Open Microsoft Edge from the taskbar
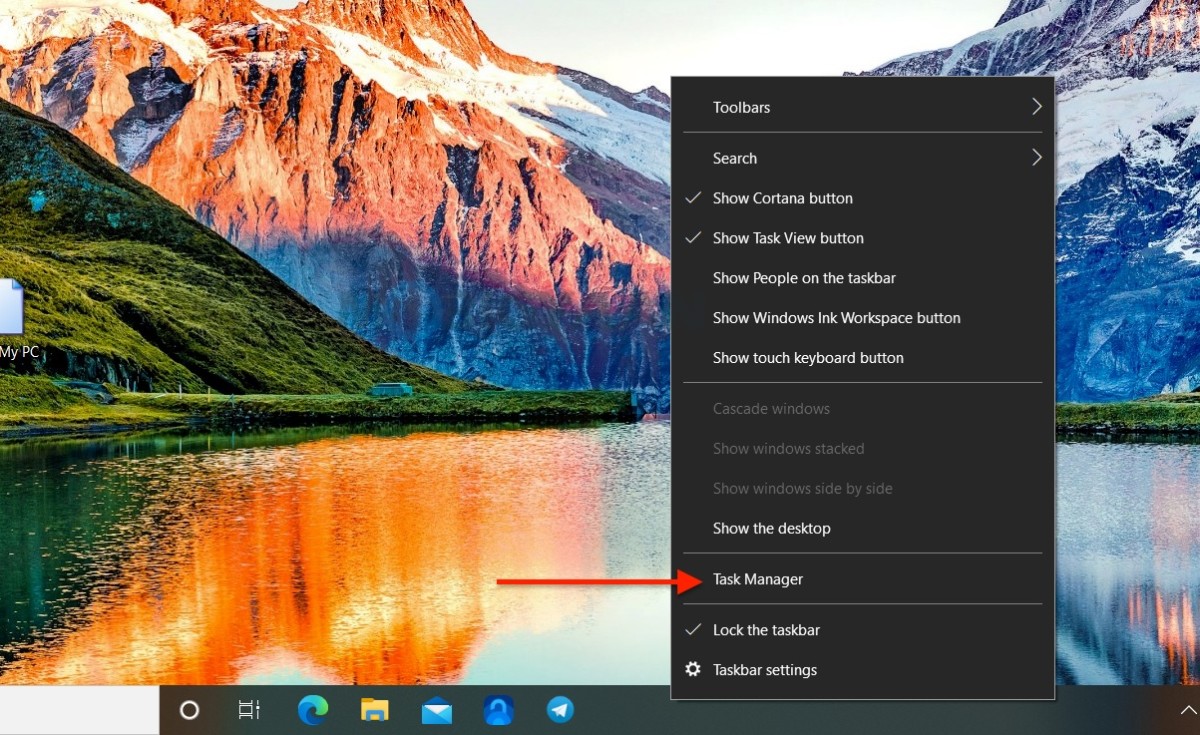 point(311,710)
